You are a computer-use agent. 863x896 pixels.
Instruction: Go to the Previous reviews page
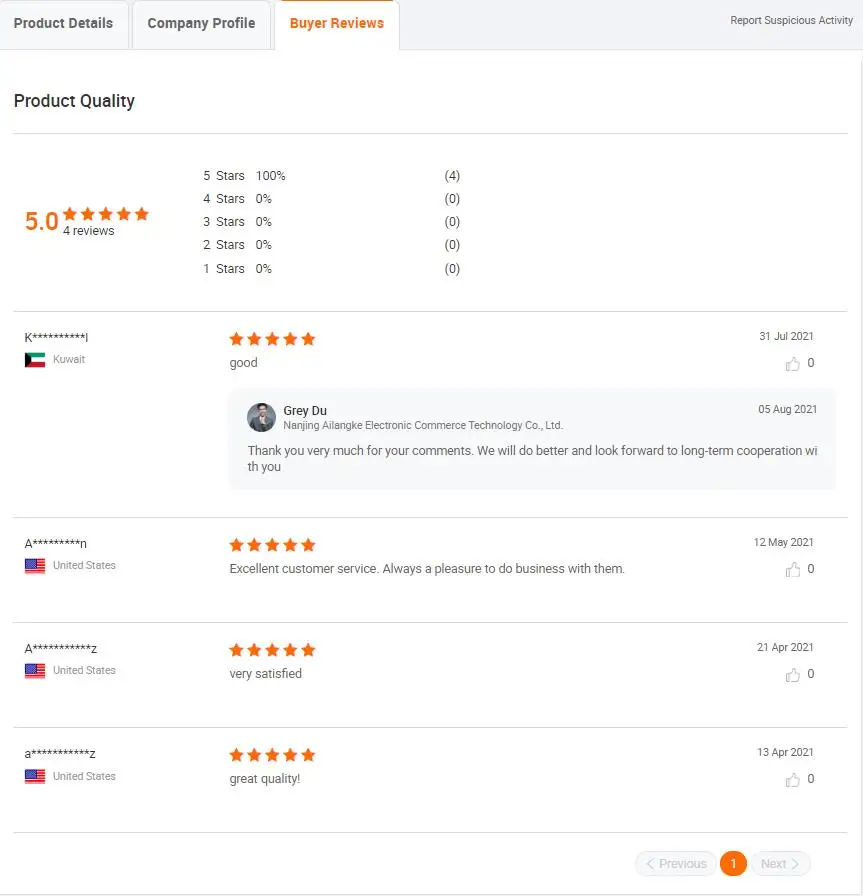pyautogui.click(x=676, y=864)
